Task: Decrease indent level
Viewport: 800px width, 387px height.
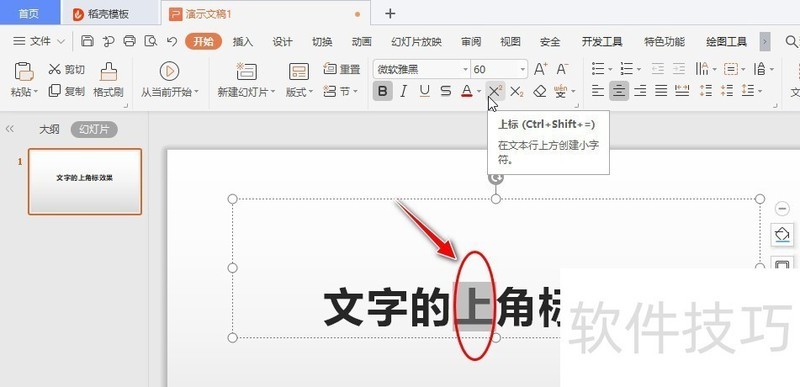Action: coord(658,69)
